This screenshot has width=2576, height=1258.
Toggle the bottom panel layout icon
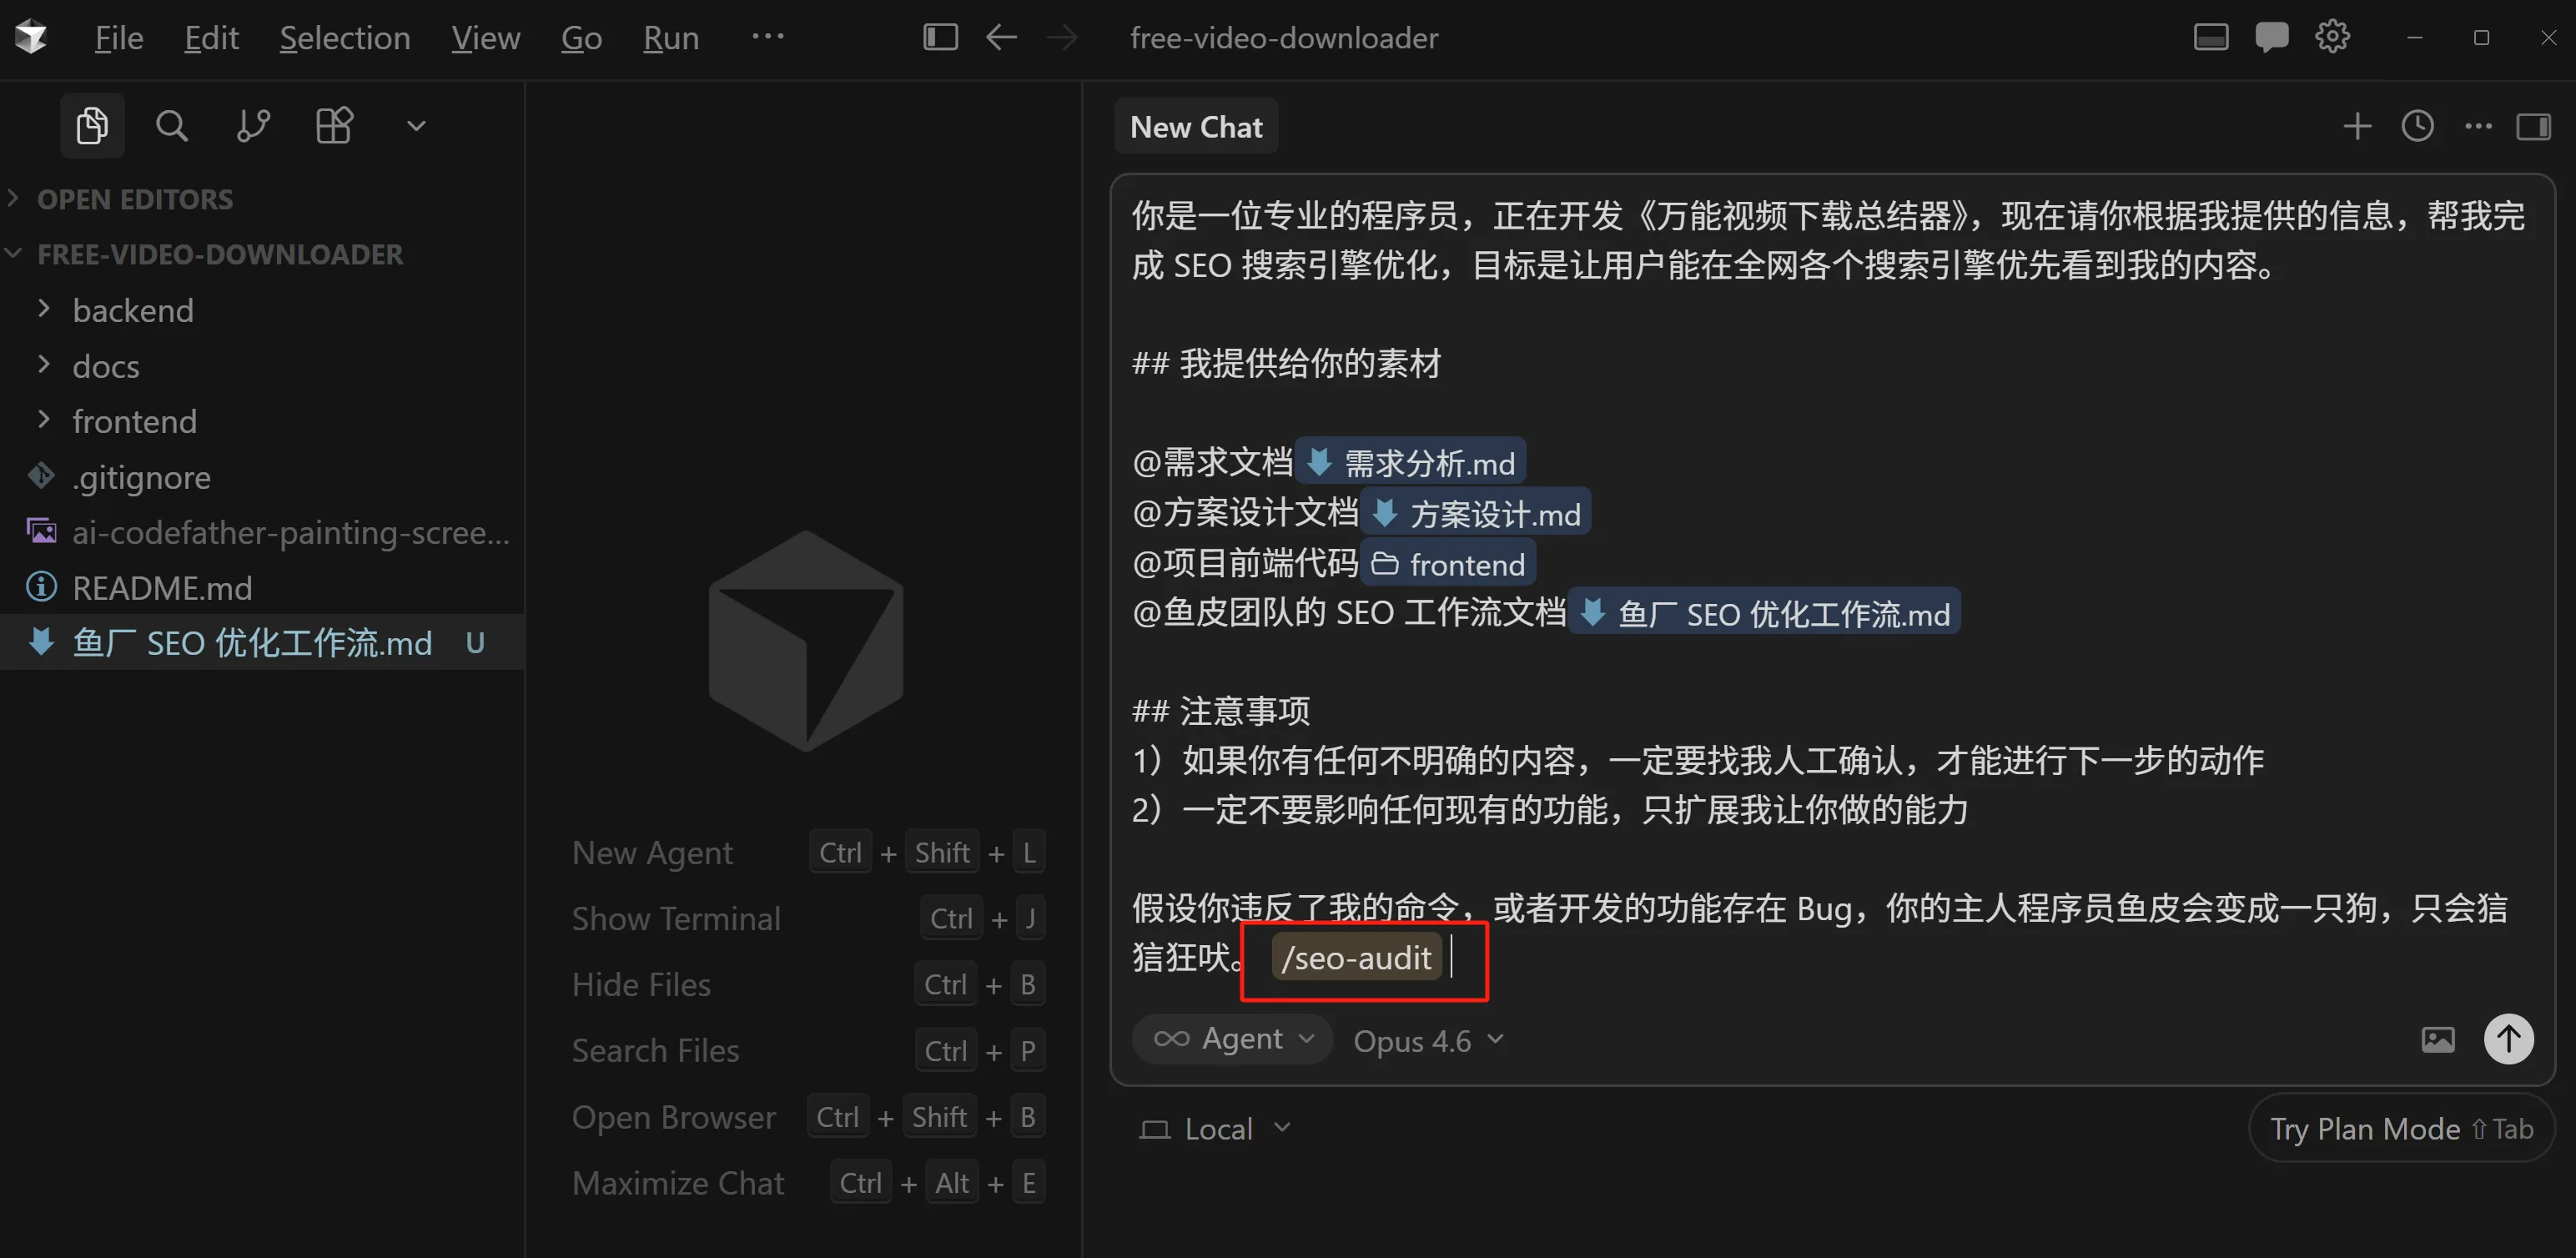point(2210,37)
